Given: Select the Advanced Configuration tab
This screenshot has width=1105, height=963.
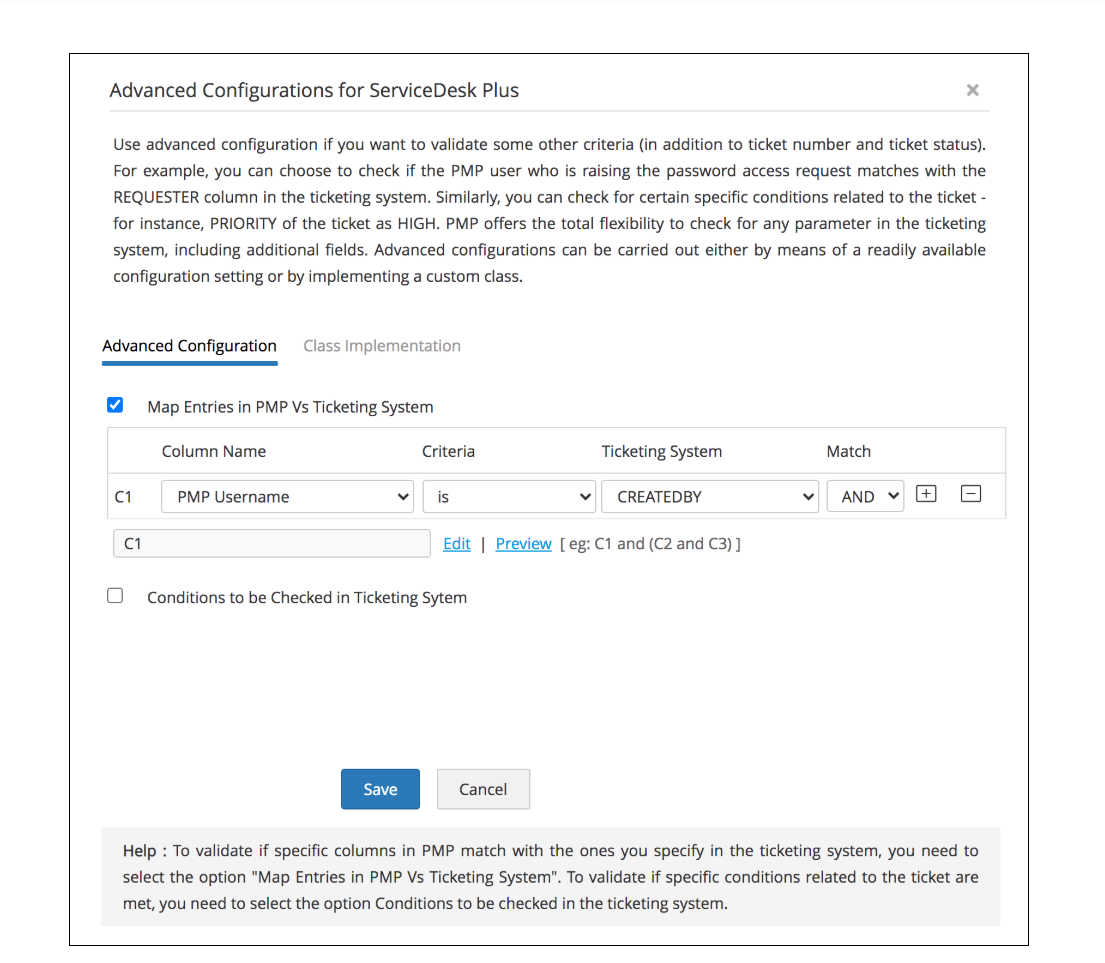Looking at the screenshot, I should point(189,346).
